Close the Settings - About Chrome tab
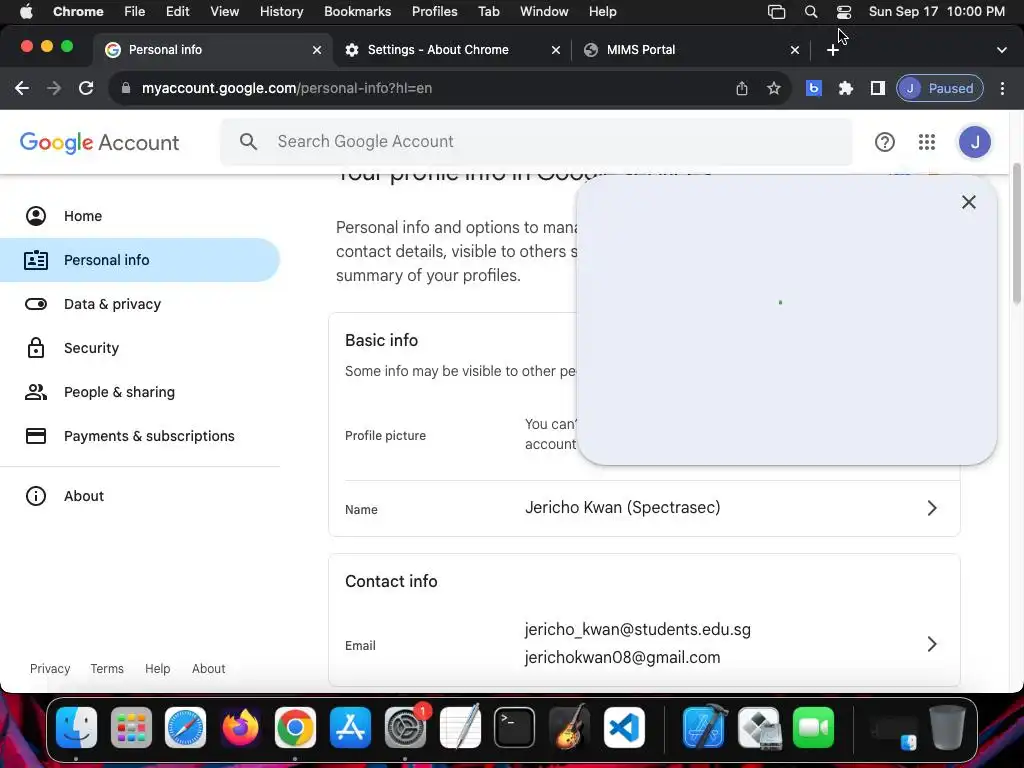The image size is (1024, 768). [556, 50]
